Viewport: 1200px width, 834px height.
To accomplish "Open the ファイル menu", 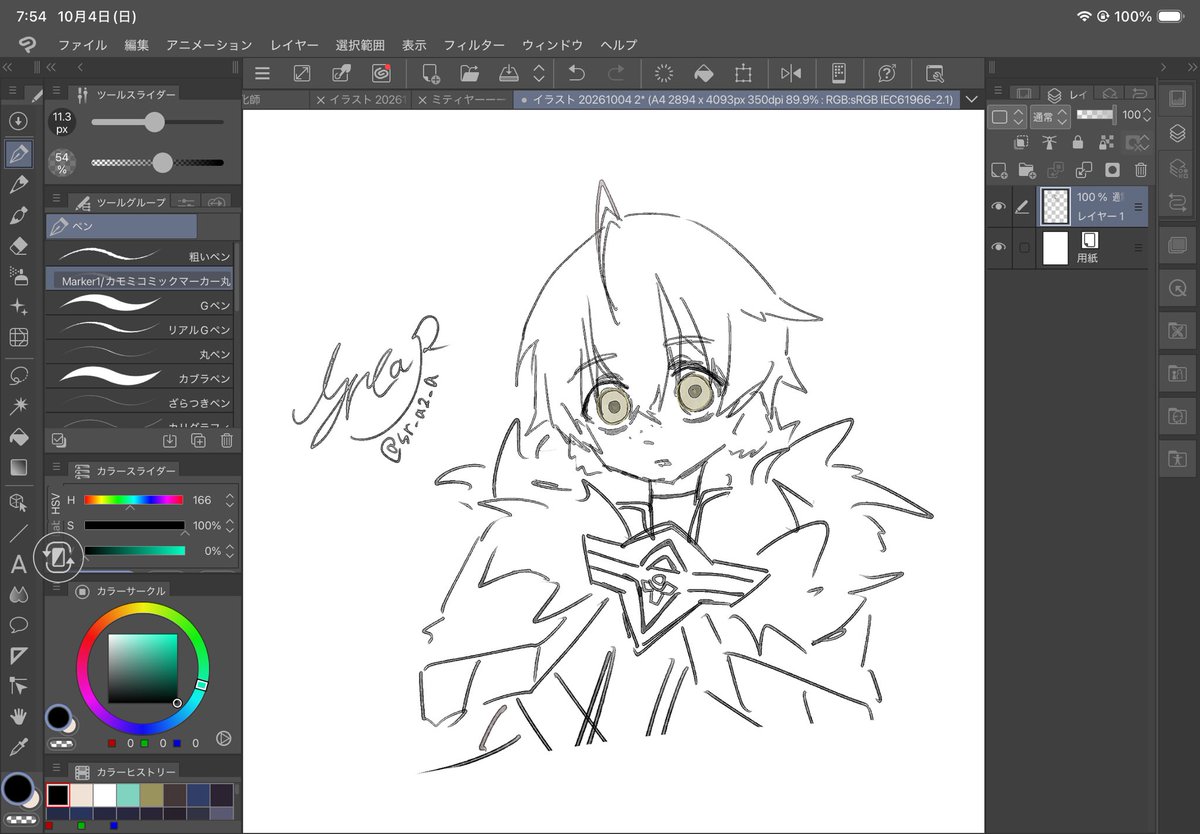I will coord(83,45).
